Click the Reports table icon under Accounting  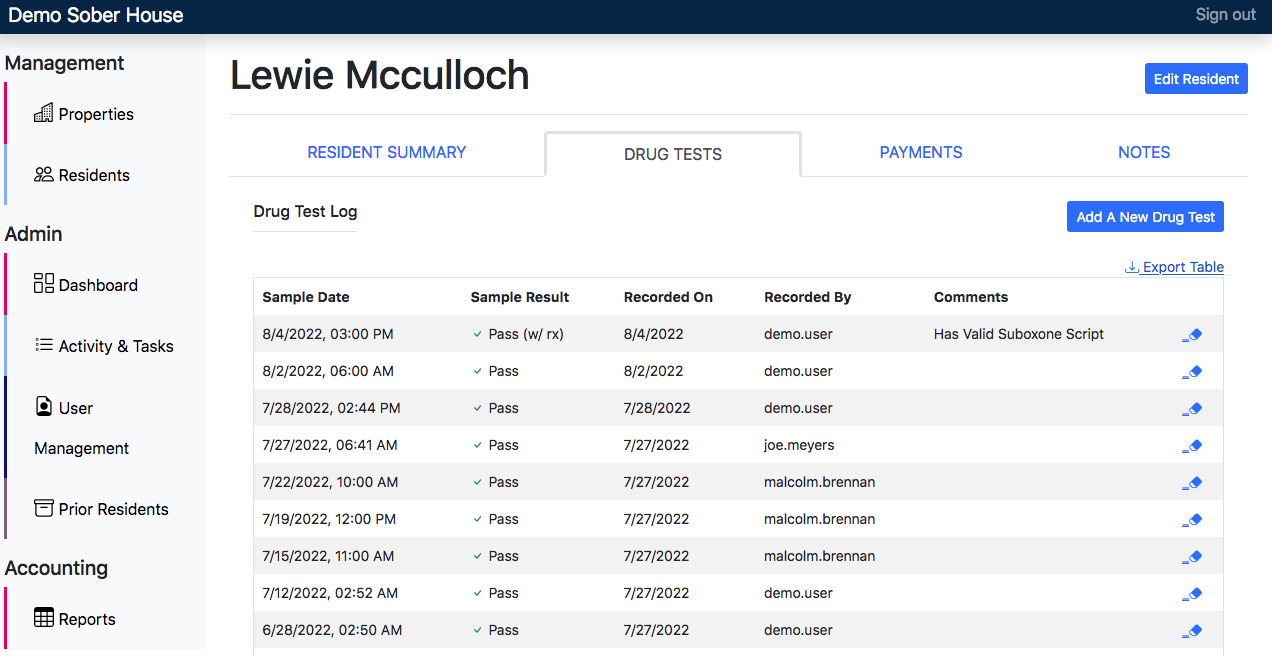(x=42, y=618)
